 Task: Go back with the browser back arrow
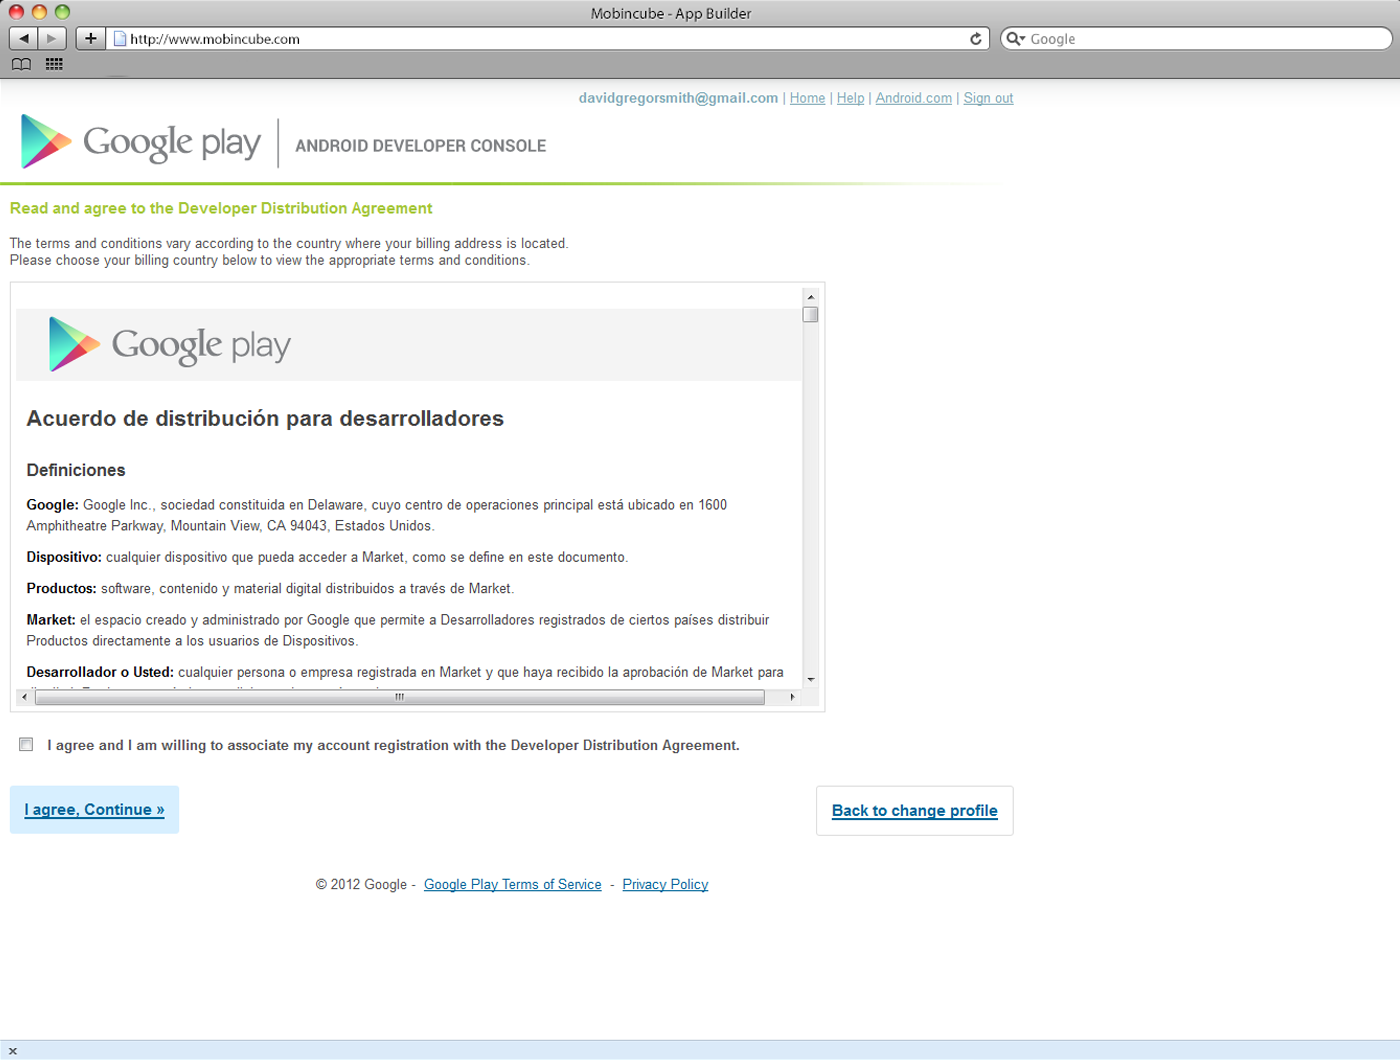point(23,38)
